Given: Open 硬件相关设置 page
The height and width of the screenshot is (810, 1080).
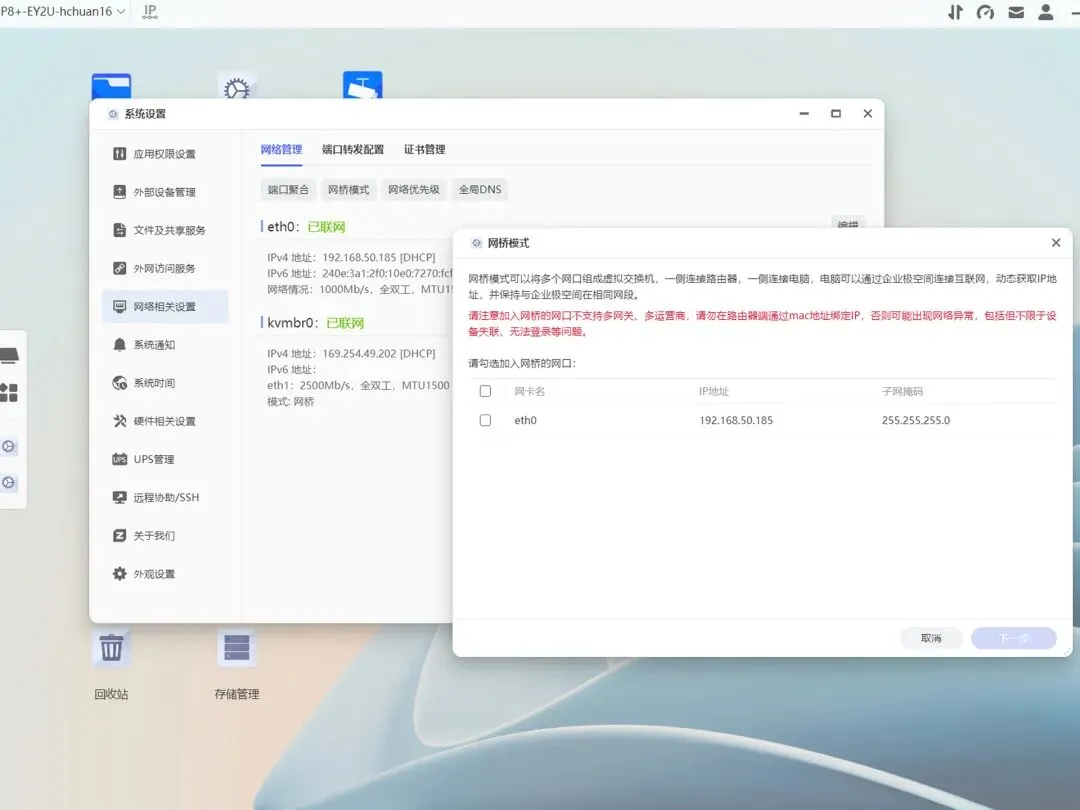Looking at the screenshot, I should pyautogui.click(x=165, y=421).
